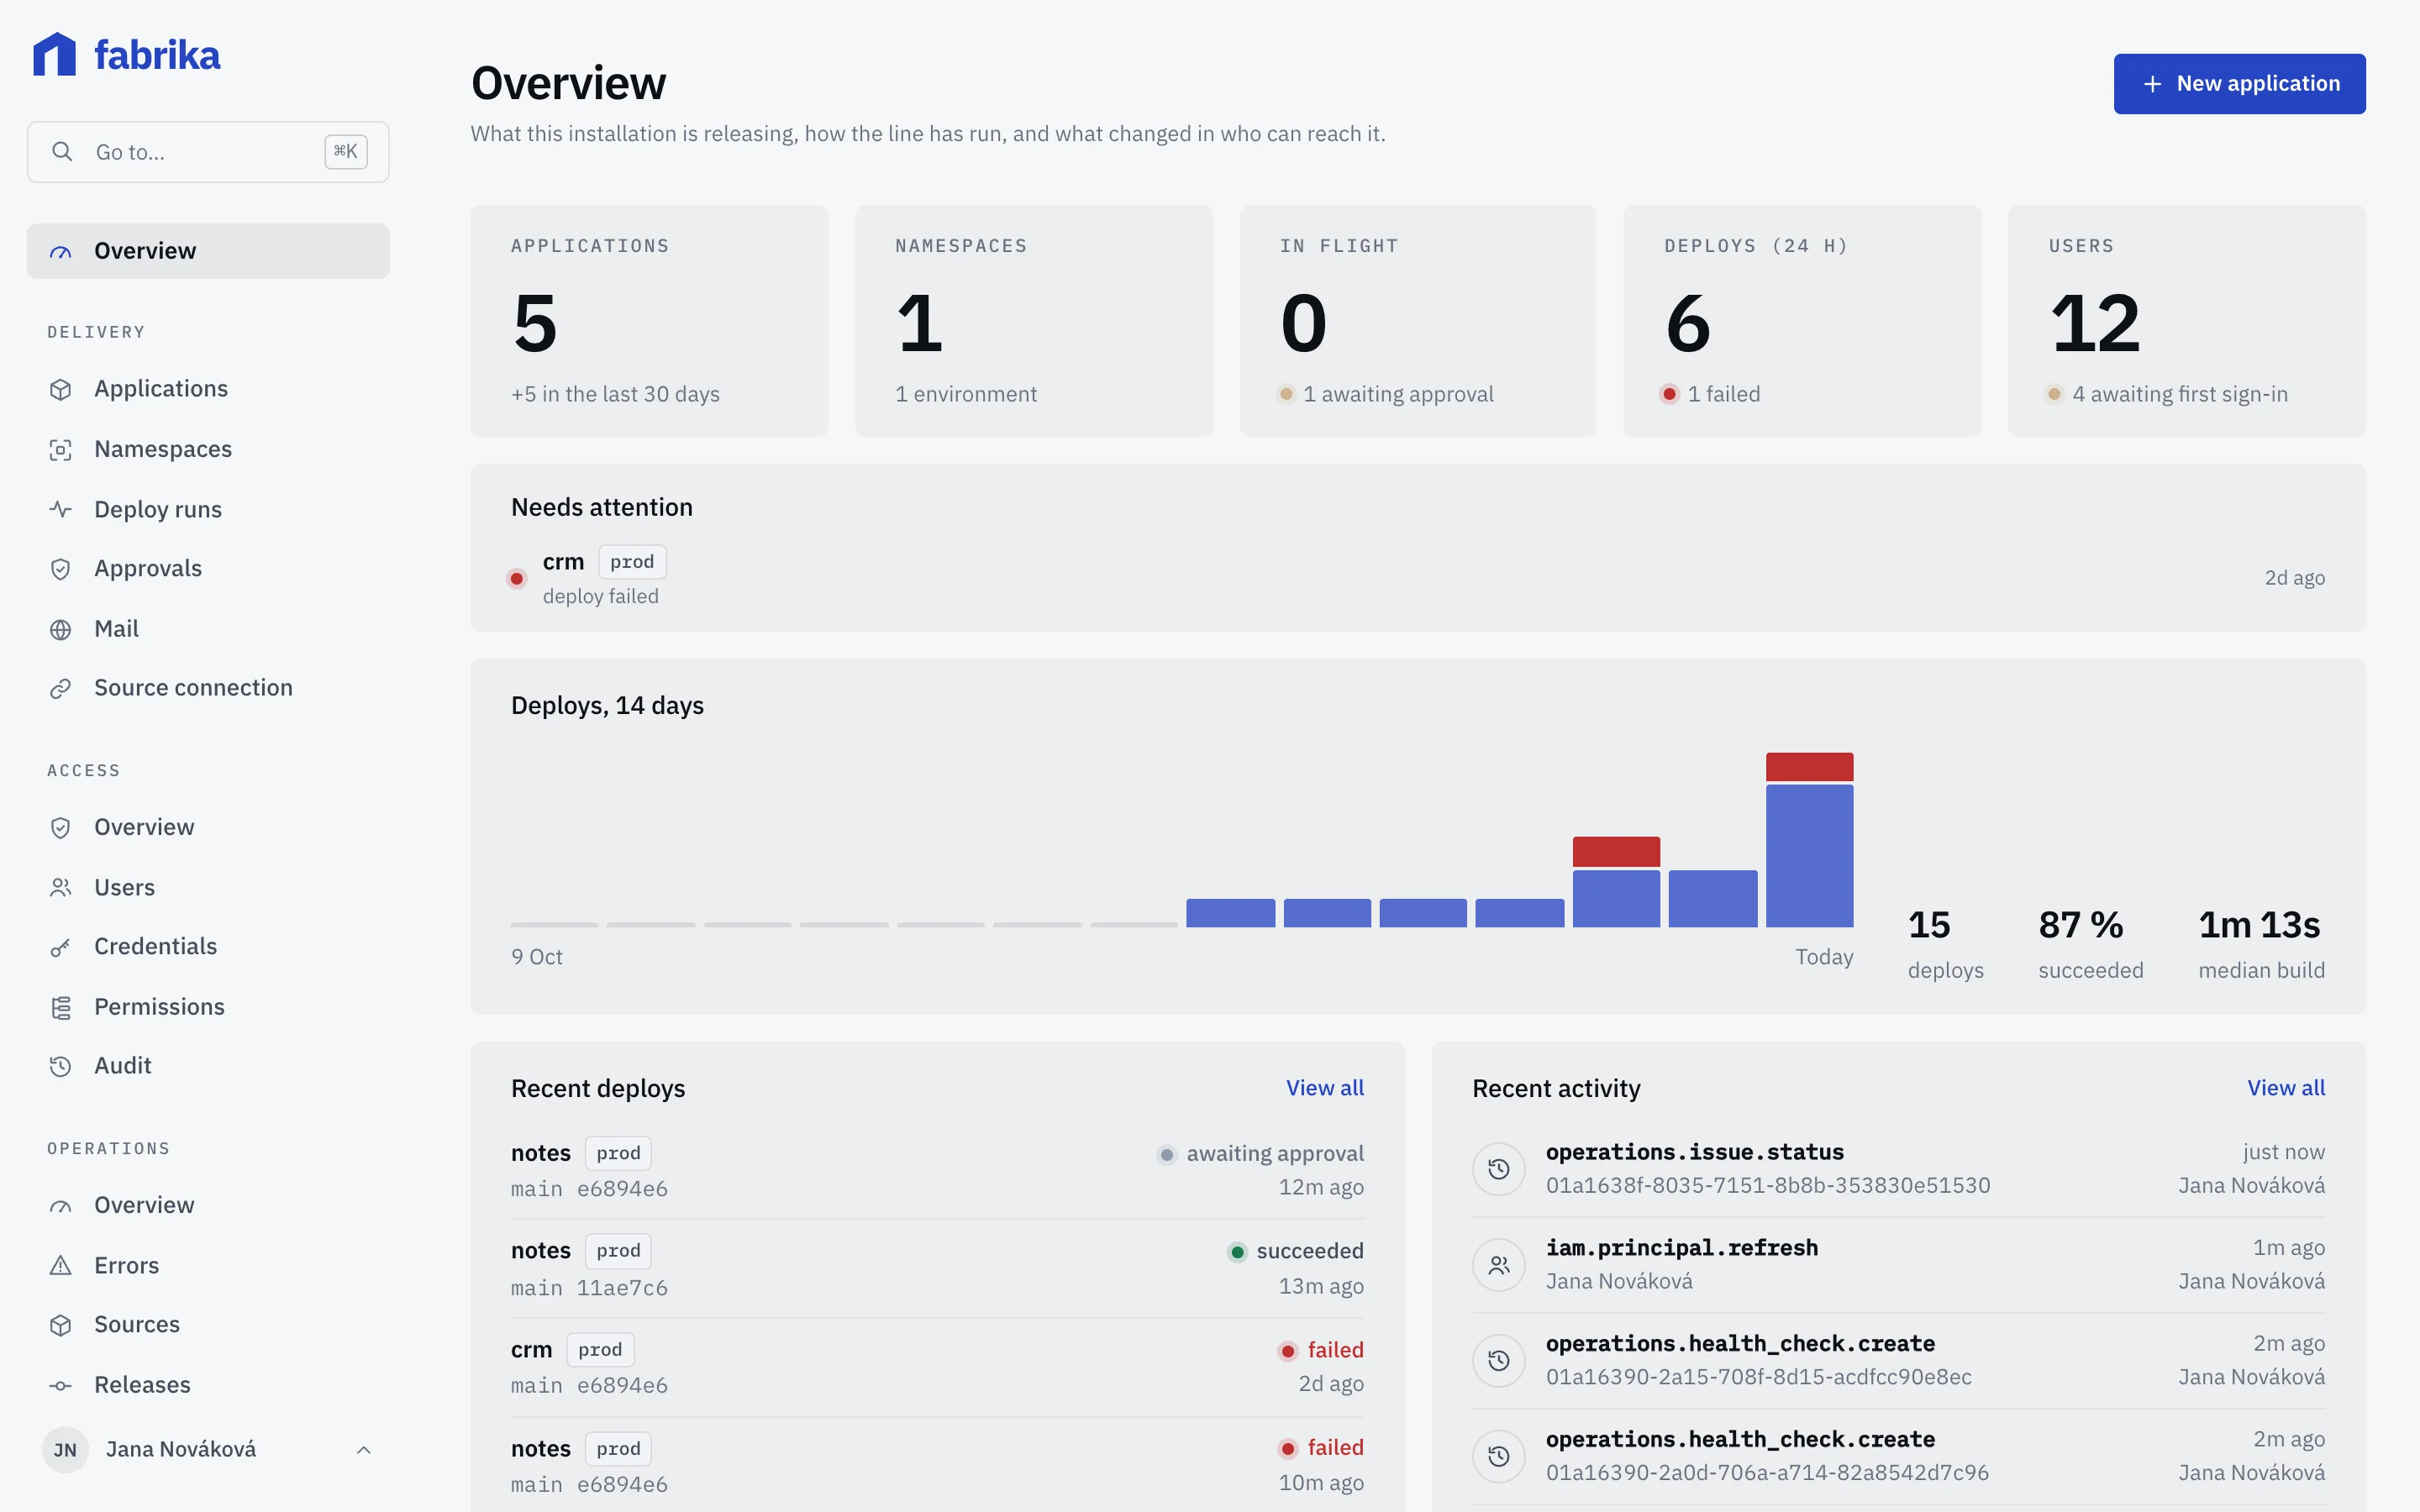The width and height of the screenshot is (2420, 1512).
Task: Click the Namespaces frame icon
Action: pos(61,450)
